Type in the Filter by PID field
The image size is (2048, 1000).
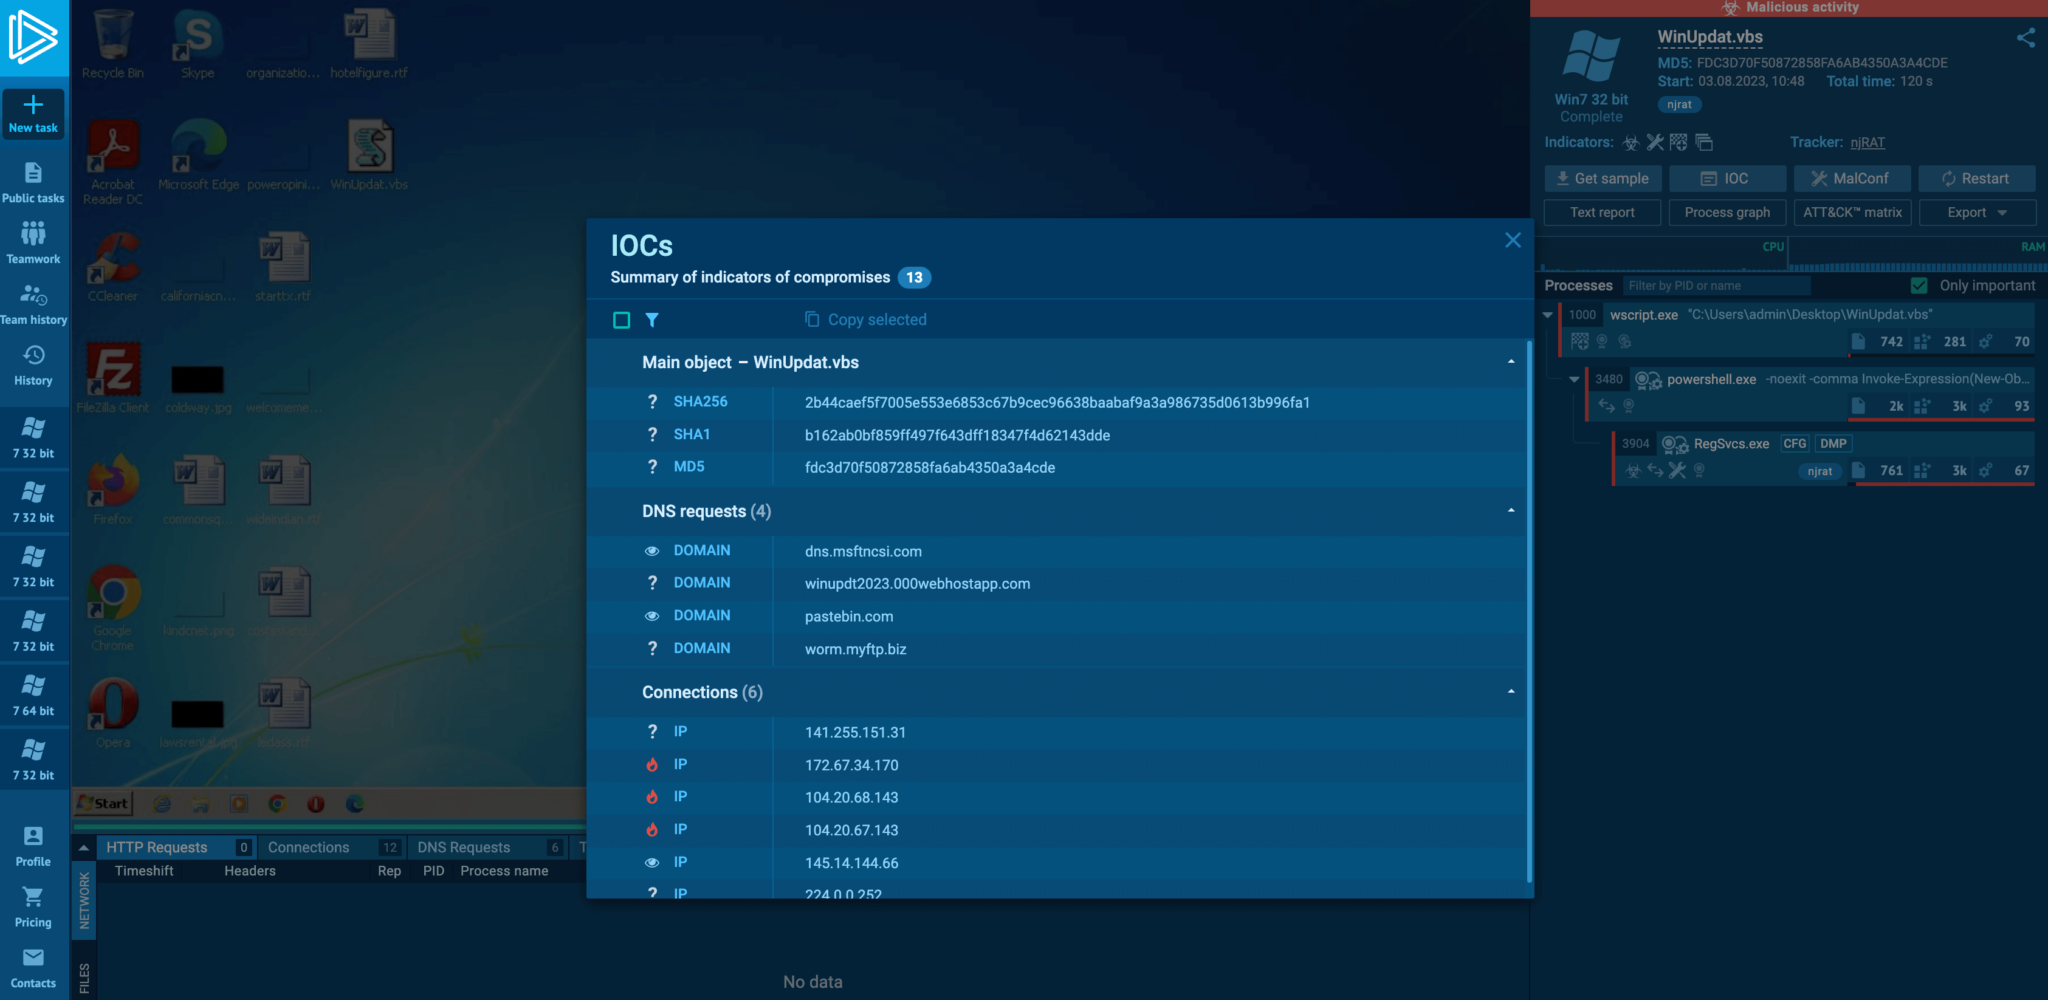[1715, 286]
